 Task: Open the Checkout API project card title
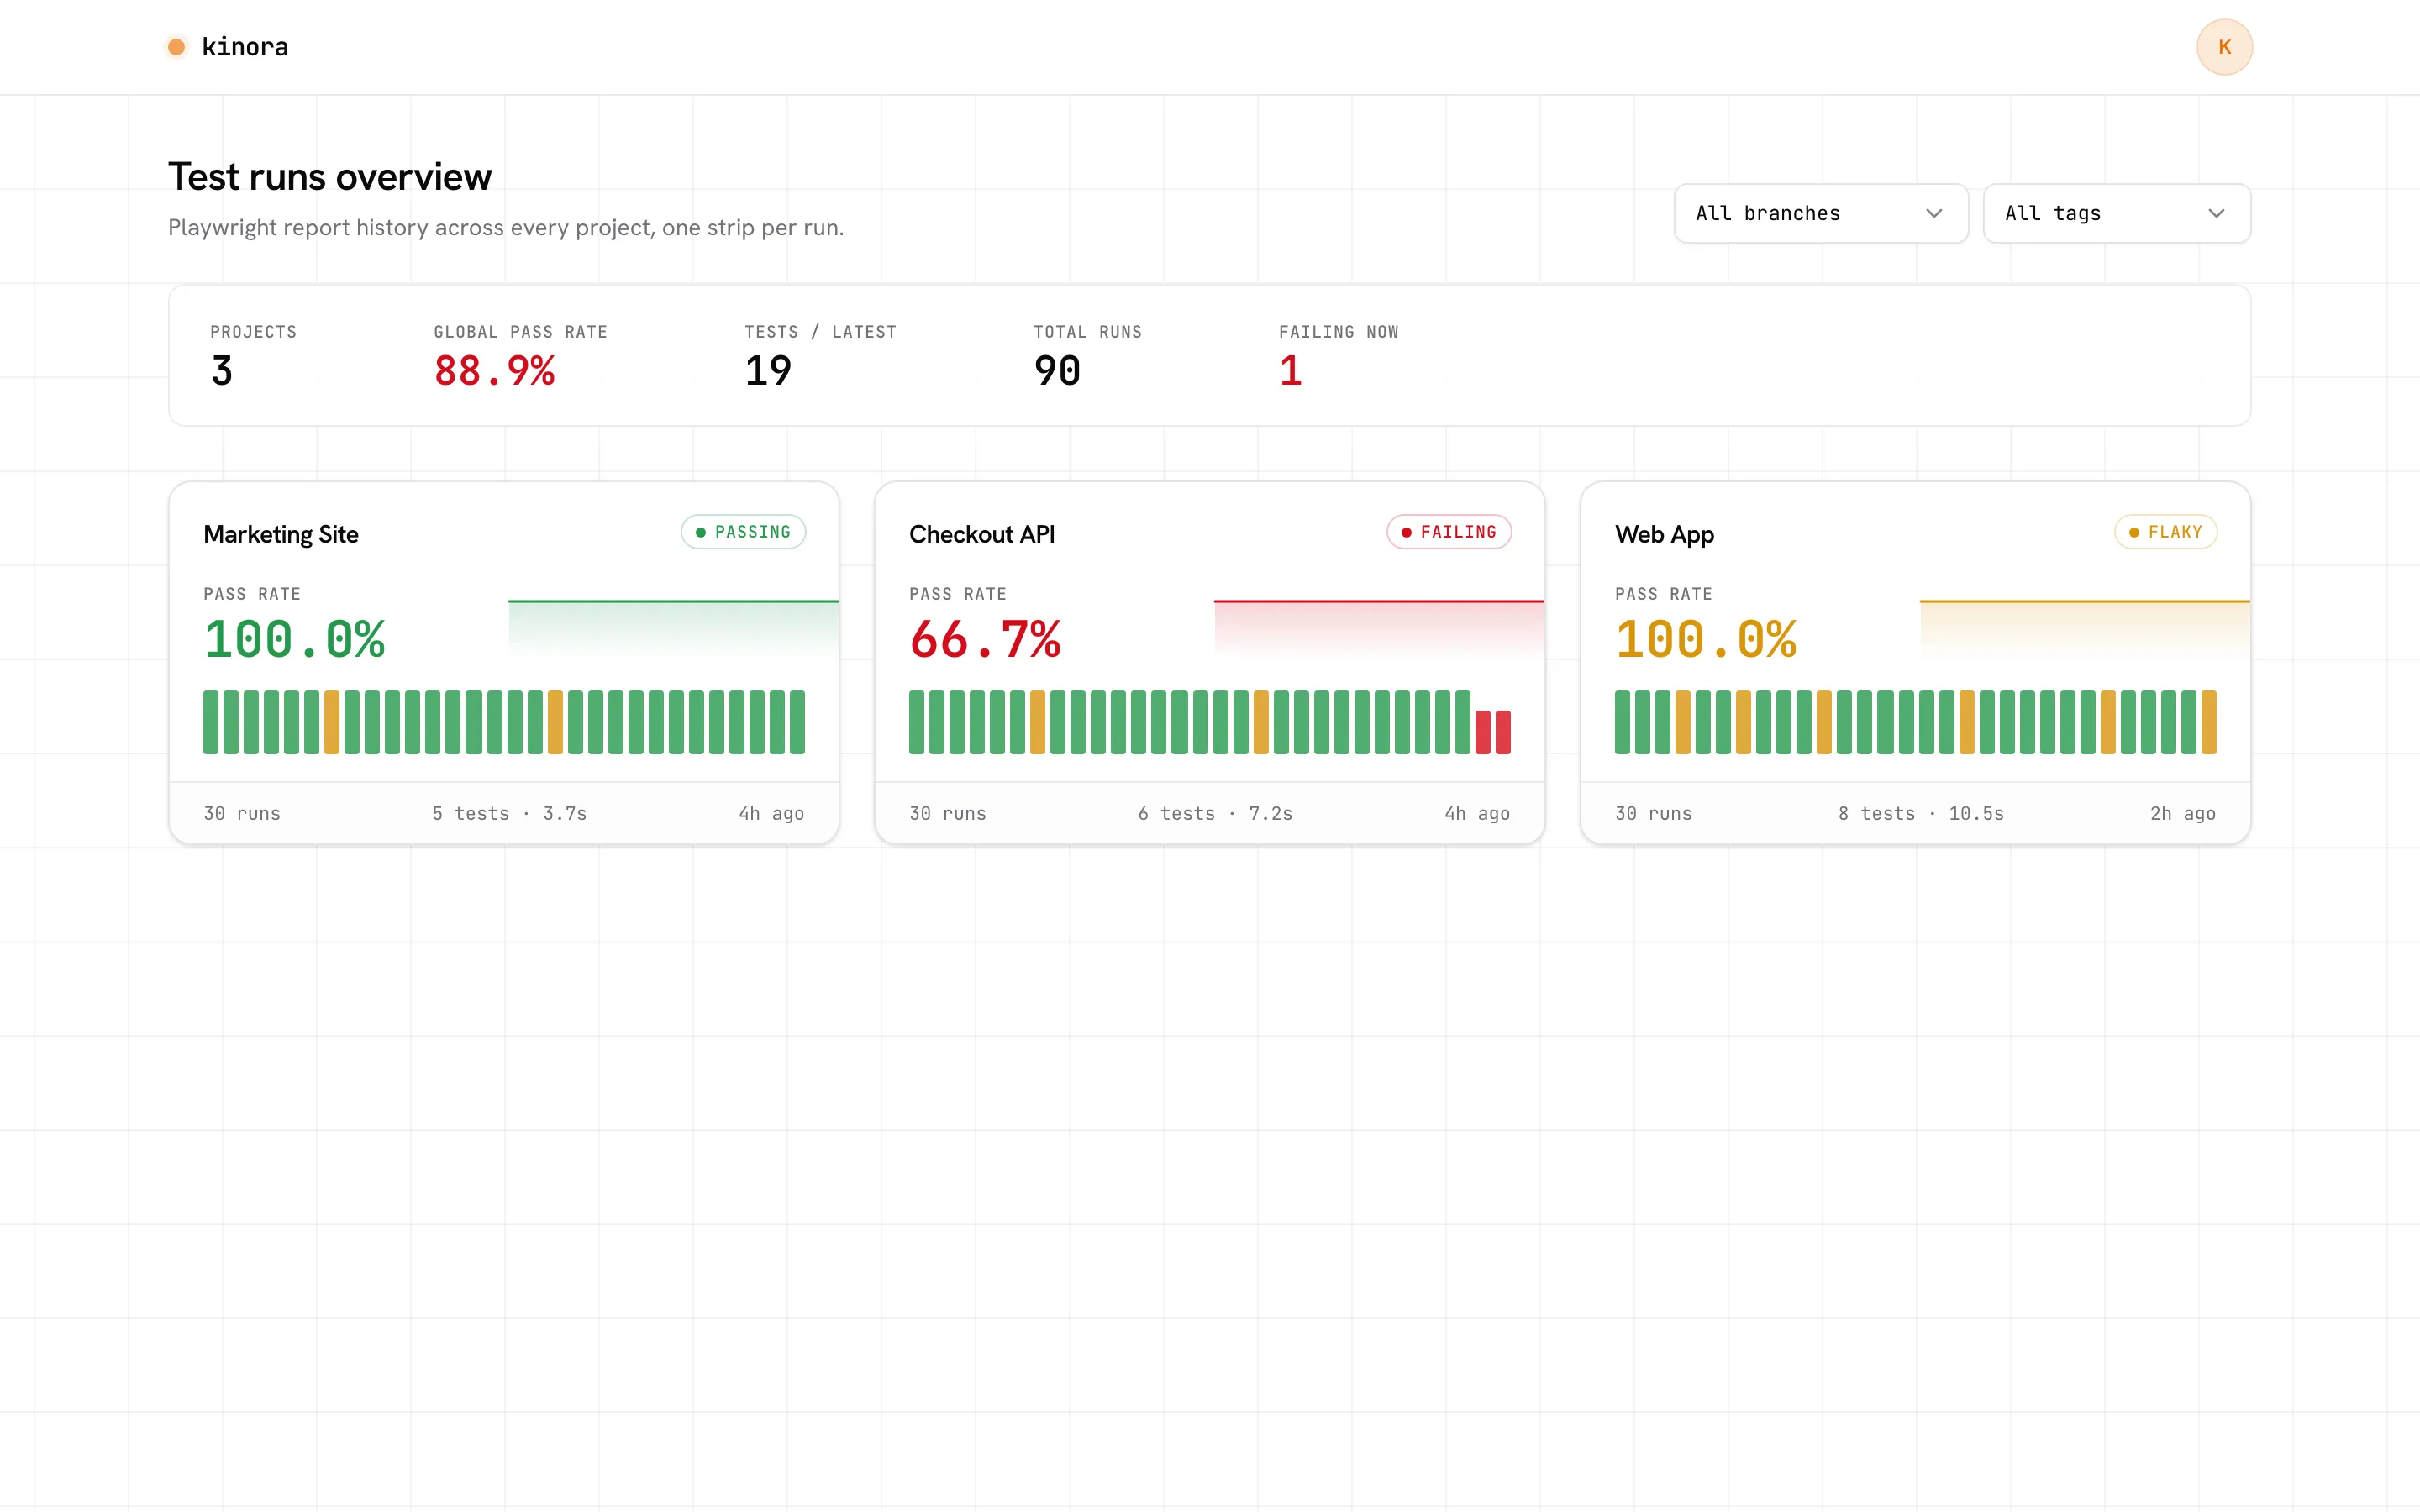[982, 534]
